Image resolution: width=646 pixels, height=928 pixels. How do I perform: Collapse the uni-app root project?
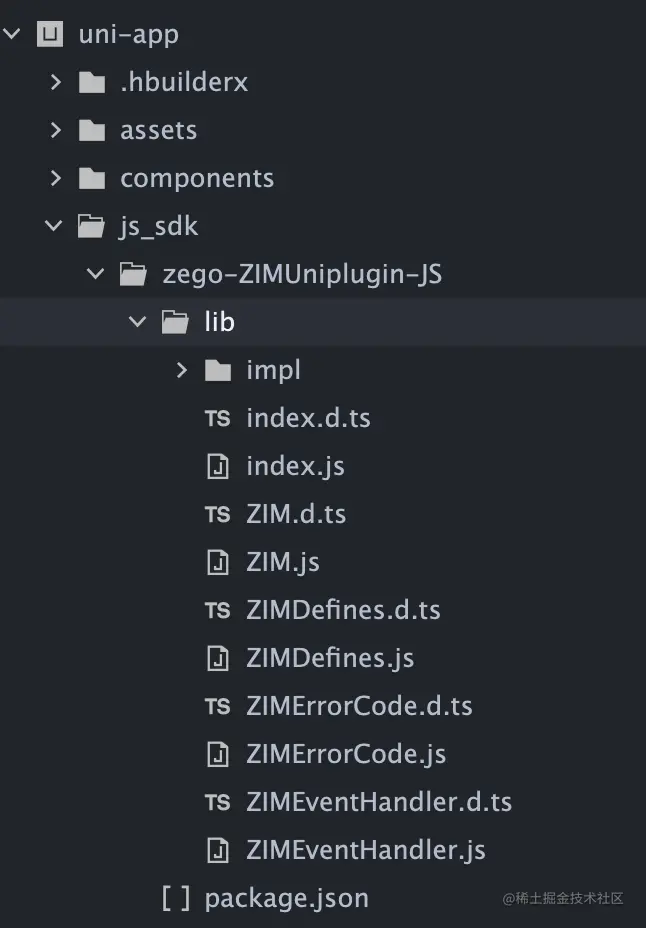click(x=12, y=34)
